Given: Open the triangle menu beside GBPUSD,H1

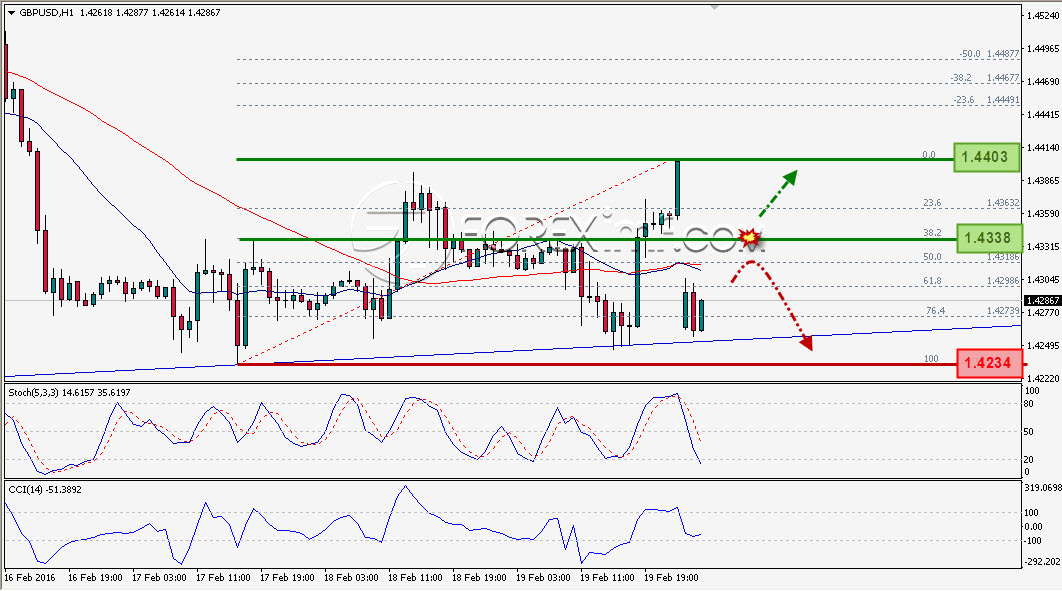Looking at the screenshot, I should (11, 13).
